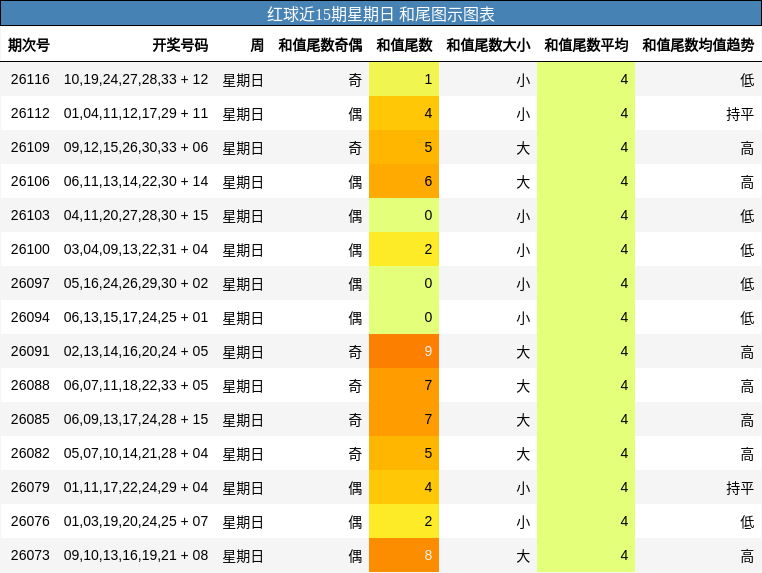This screenshot has width=762, height=573.
Task: Click numbers 04,11,20,27,28,30 + 15
Action: [136, 215]
